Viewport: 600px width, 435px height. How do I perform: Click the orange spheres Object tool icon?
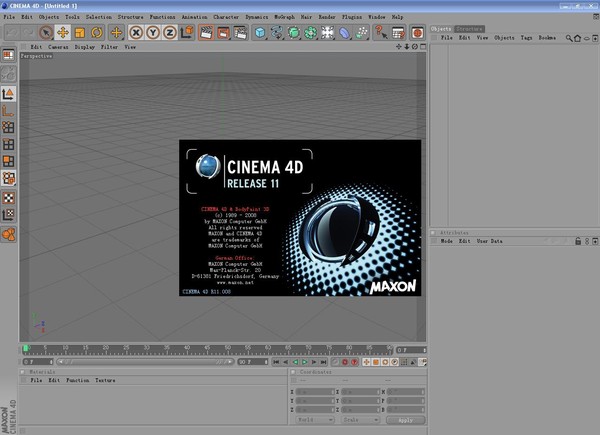(x=8, y=234)
